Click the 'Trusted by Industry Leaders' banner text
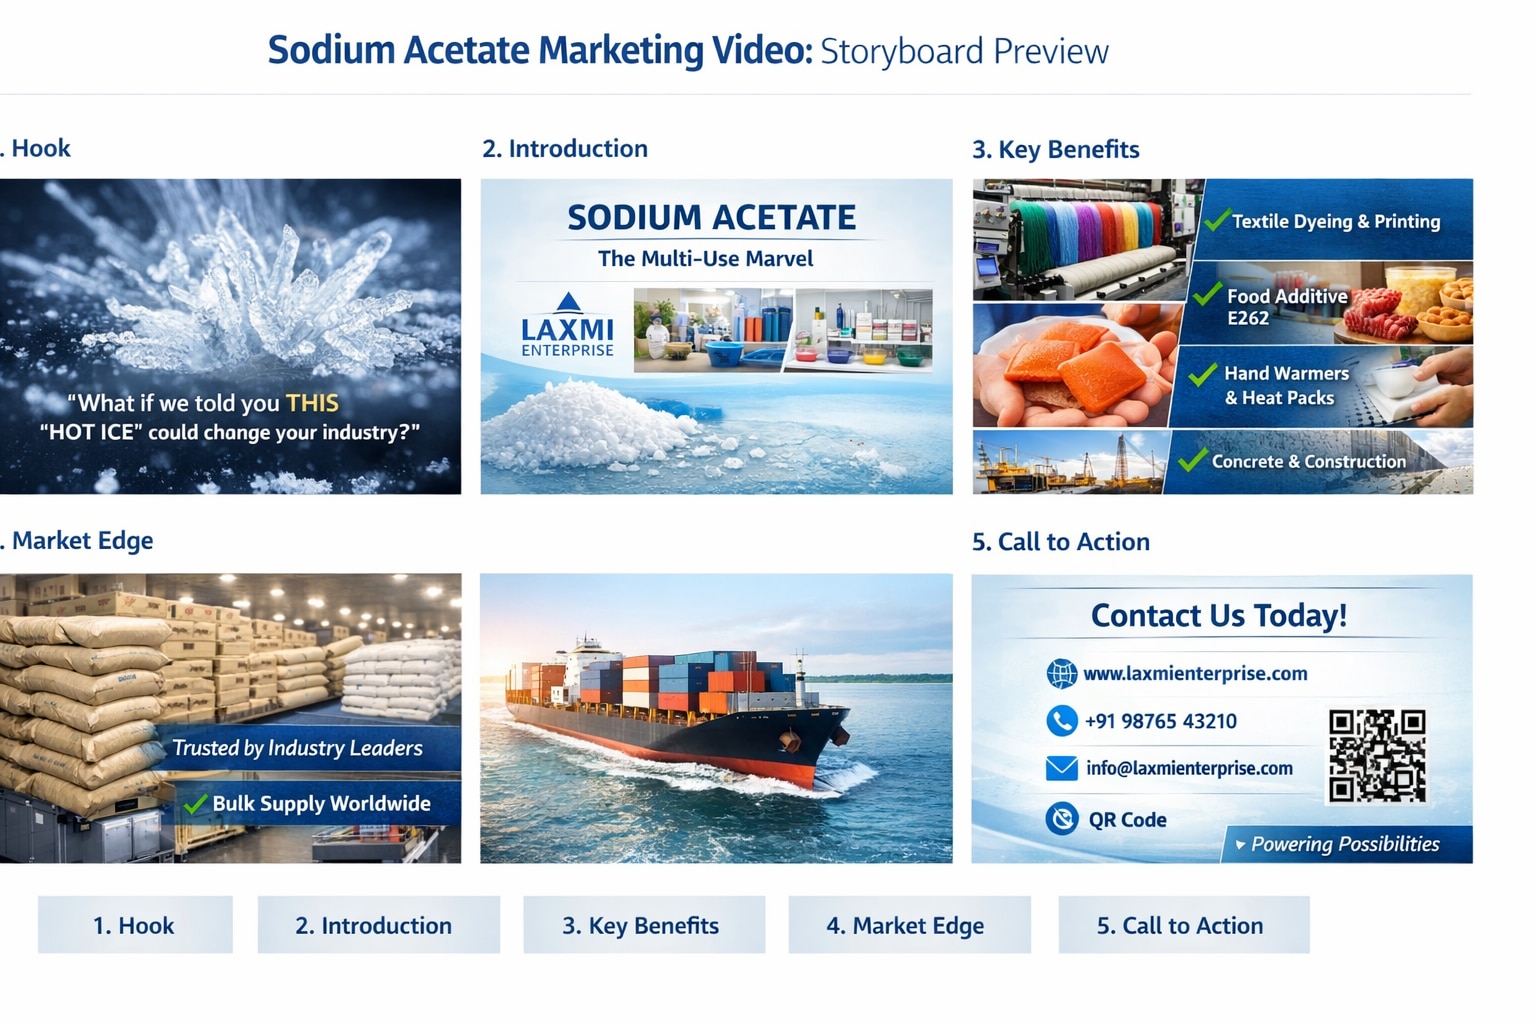Image resolution: width=1536 pixels, height=1024 pixels. tap(297, 748)
